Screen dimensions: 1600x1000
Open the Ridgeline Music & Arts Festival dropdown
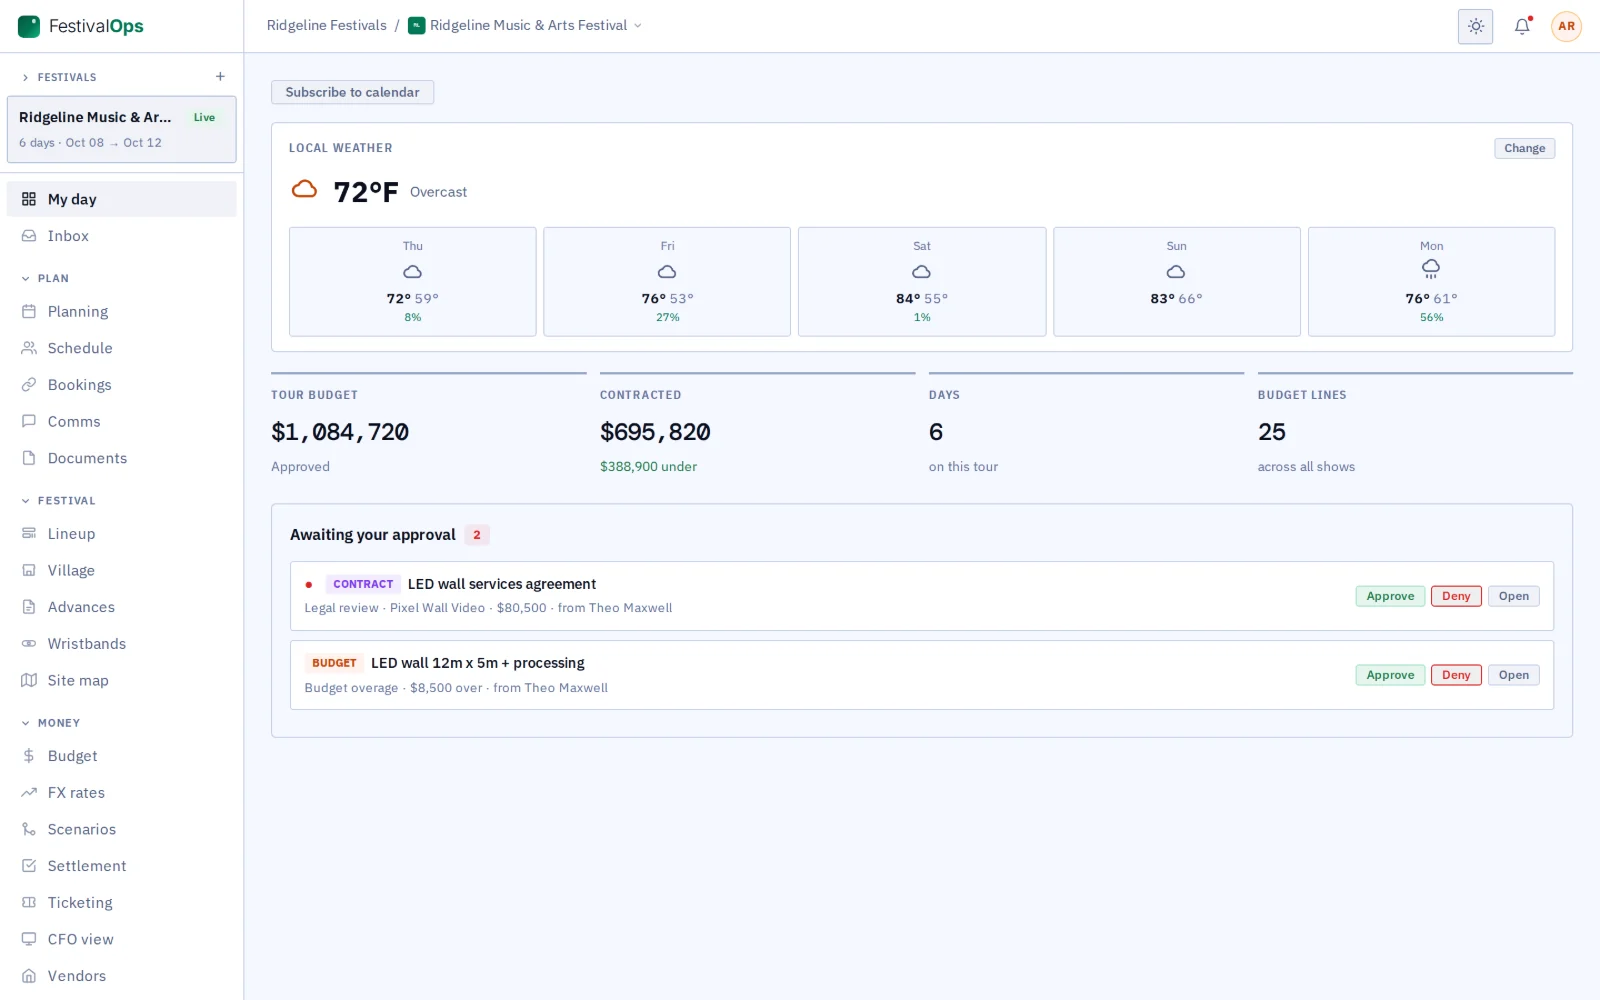tap(525, 26)
